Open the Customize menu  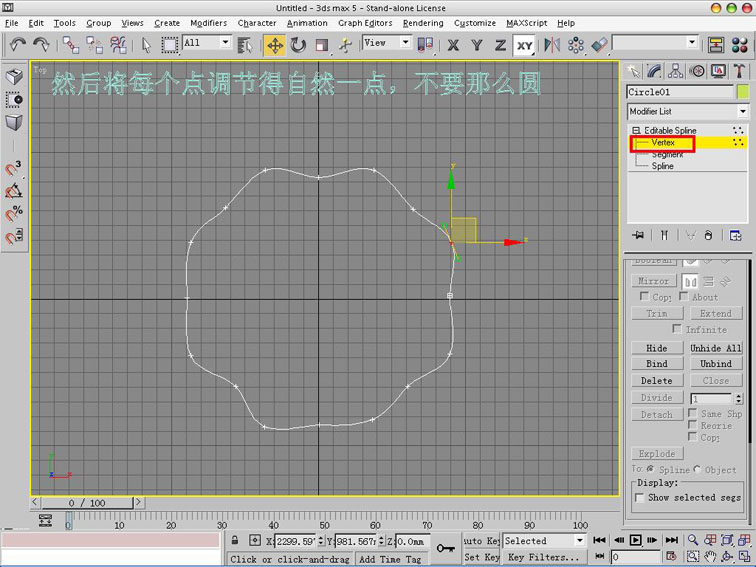(x=474, y=23)
